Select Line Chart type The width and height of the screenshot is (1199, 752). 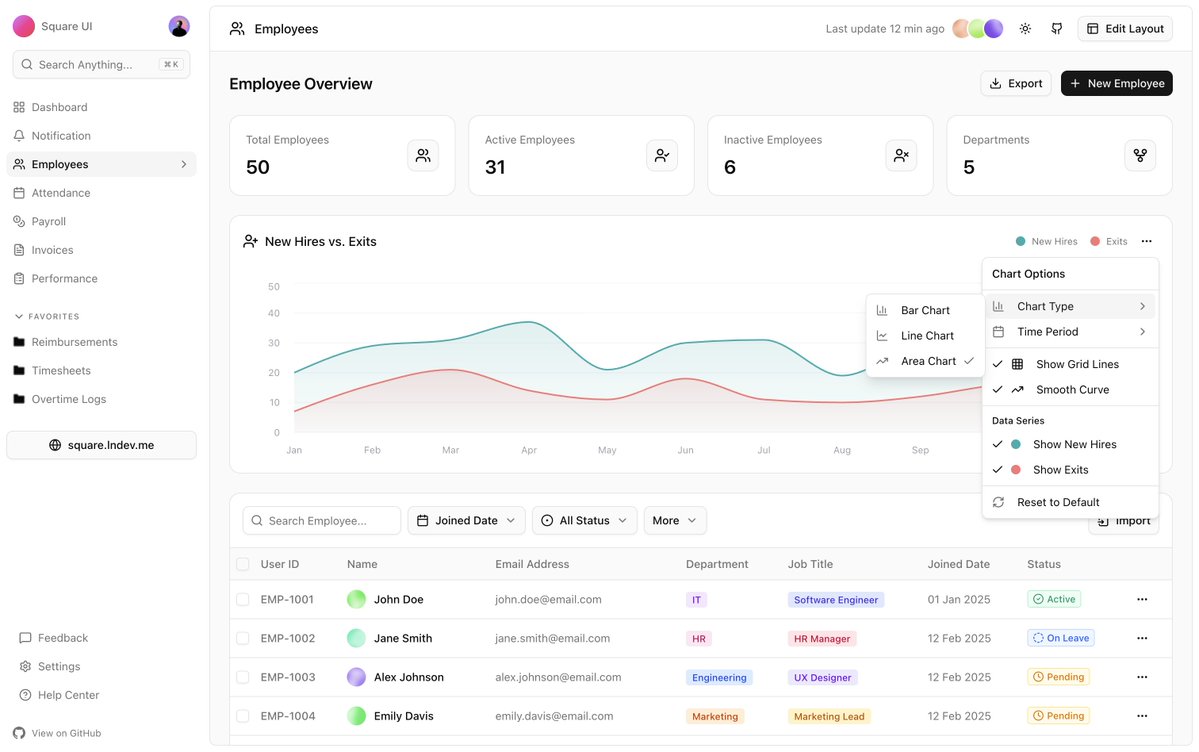[925, 335]
